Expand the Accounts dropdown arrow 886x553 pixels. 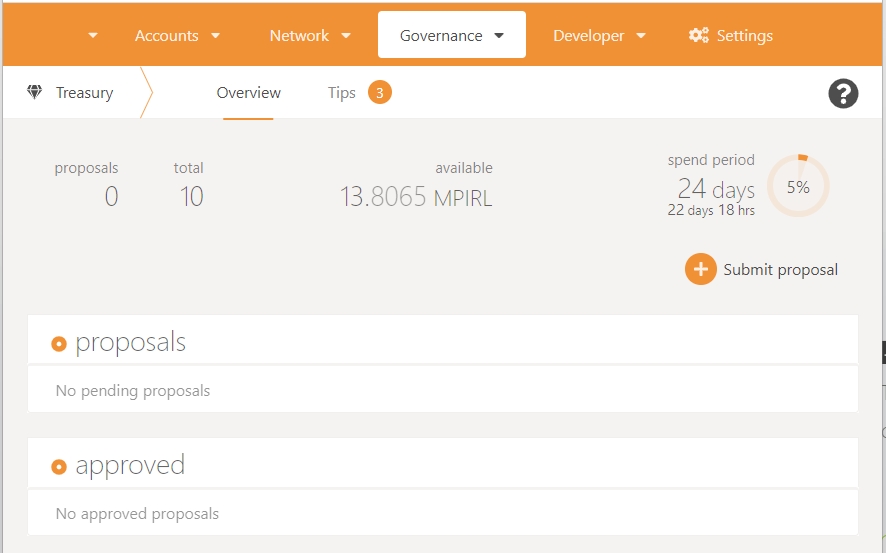[215, 36]
